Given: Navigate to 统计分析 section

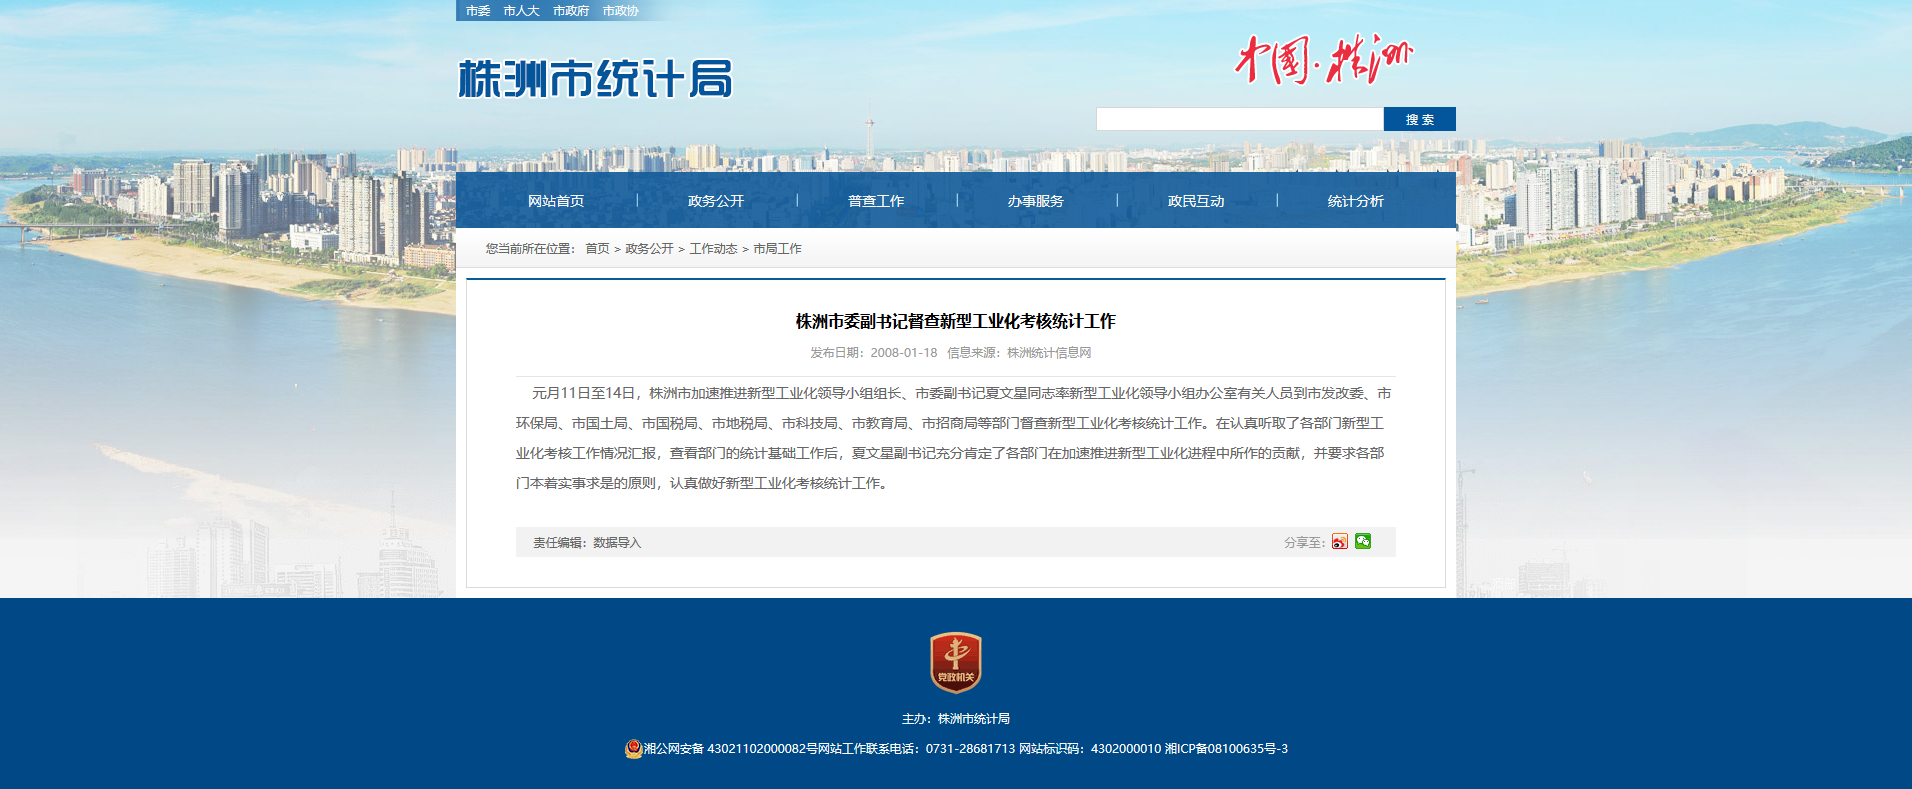Looking at the screenshot, I should click(1356, 201).
